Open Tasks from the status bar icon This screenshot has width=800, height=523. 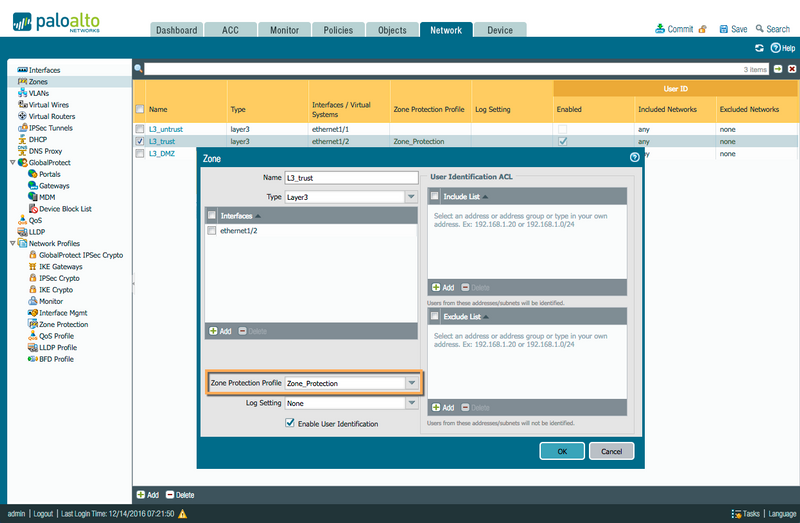coord(736,514)
